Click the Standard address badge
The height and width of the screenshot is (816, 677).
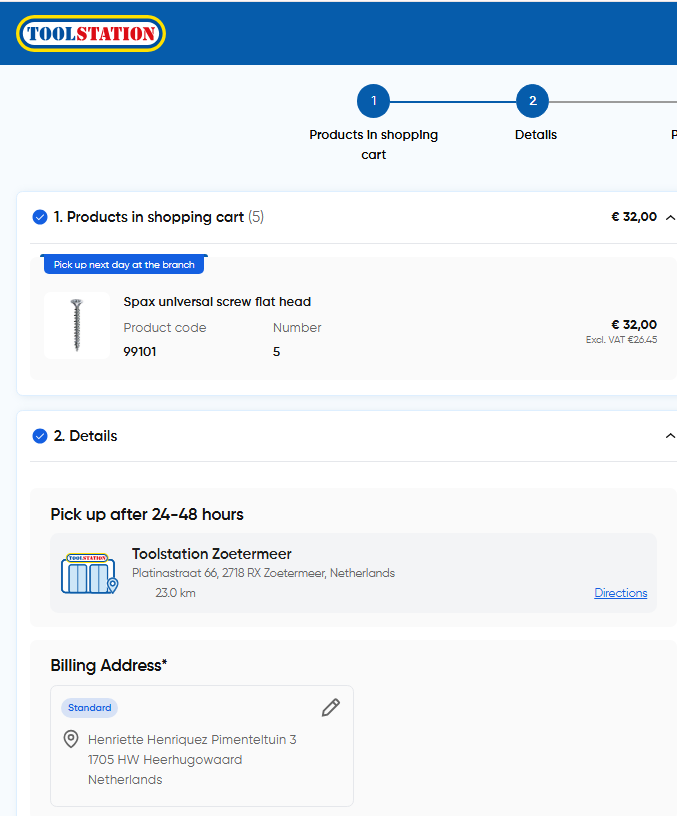click(x=90, y=708)
